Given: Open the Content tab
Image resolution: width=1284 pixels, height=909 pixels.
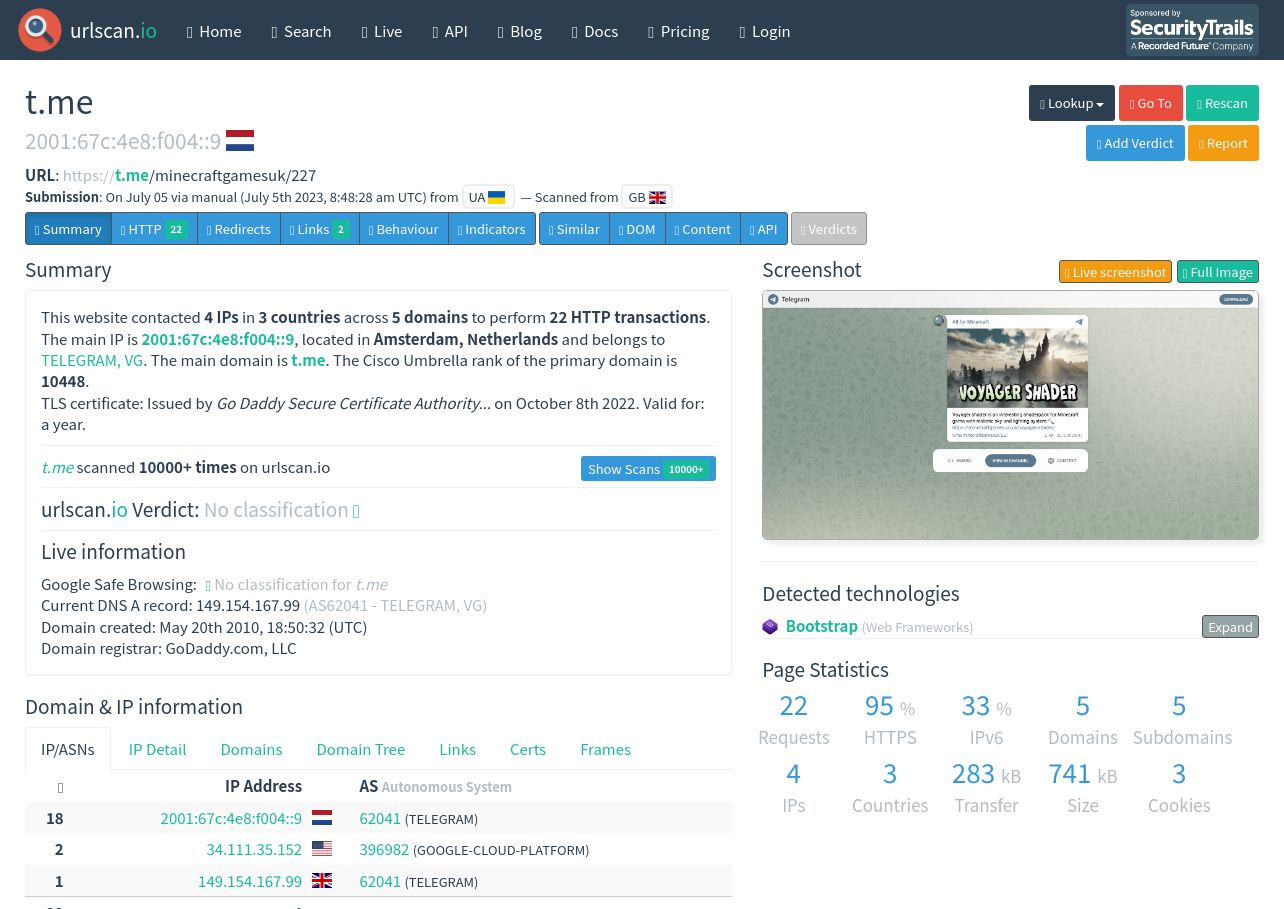Looking at the screenshot, I should click(x=703, y=229).
